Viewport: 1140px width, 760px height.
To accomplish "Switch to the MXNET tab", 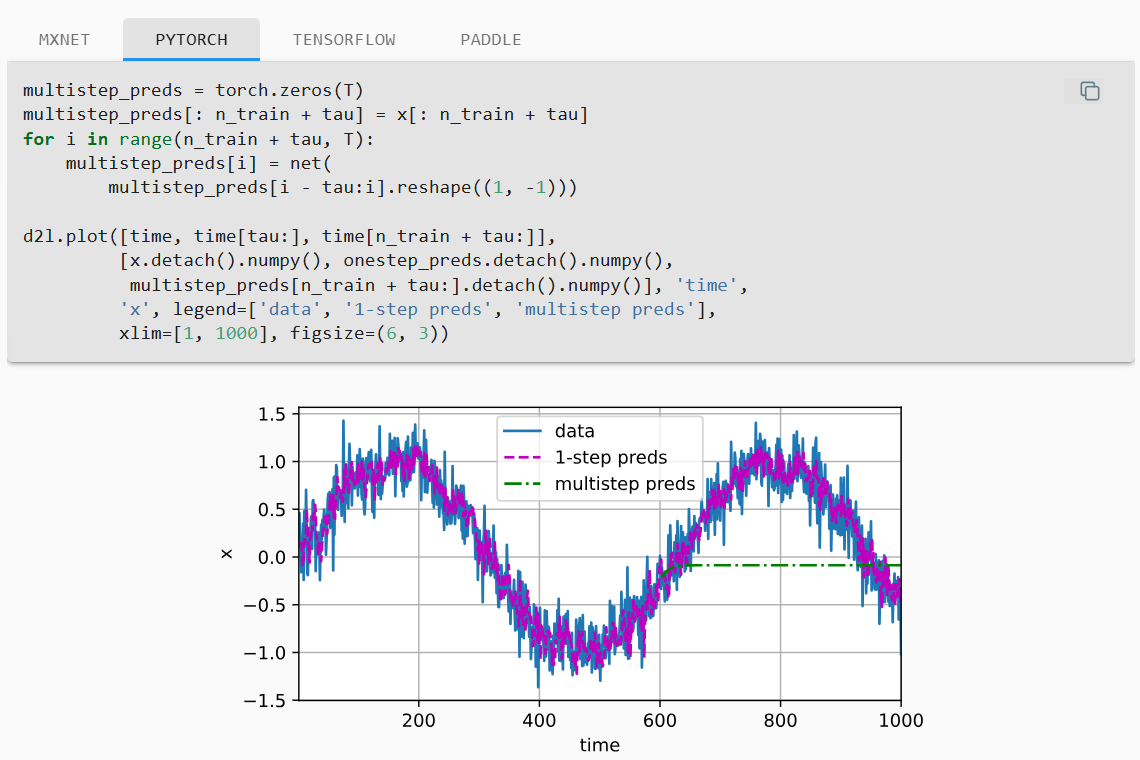I will (x=64, y=39).
